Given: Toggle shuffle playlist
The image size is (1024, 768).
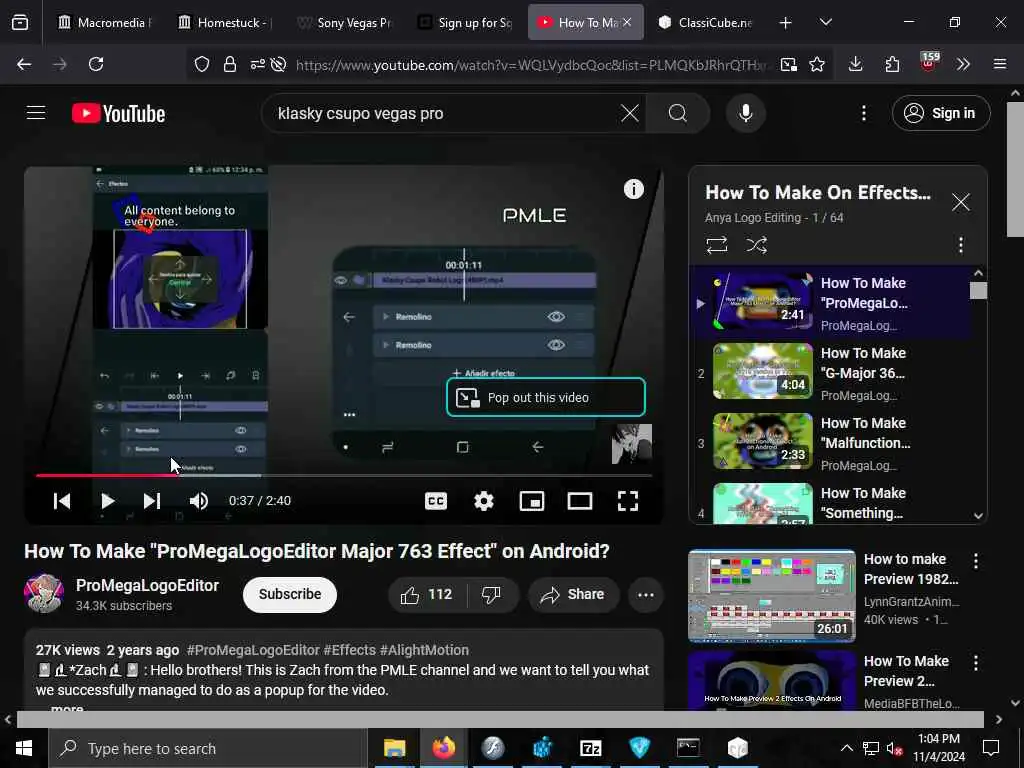Looking at the screenshot, I should click(756, 245).
